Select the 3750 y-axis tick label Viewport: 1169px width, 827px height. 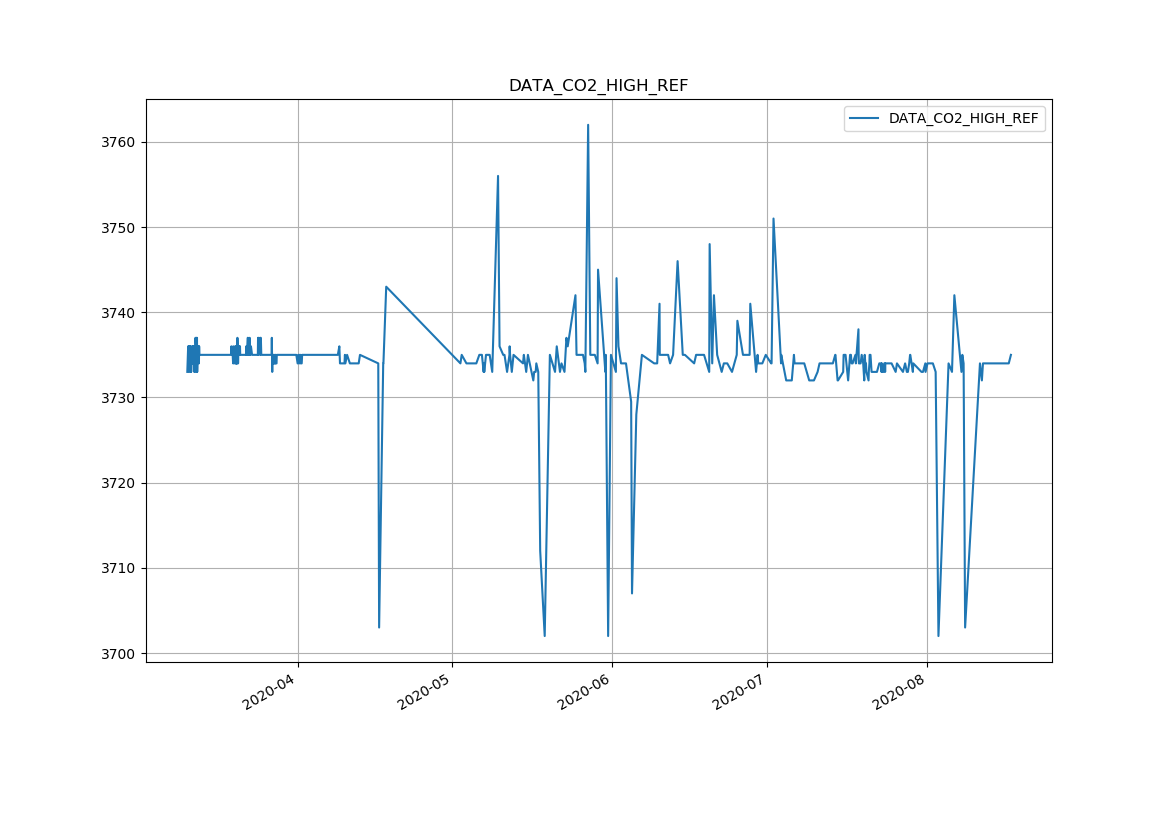118,228
